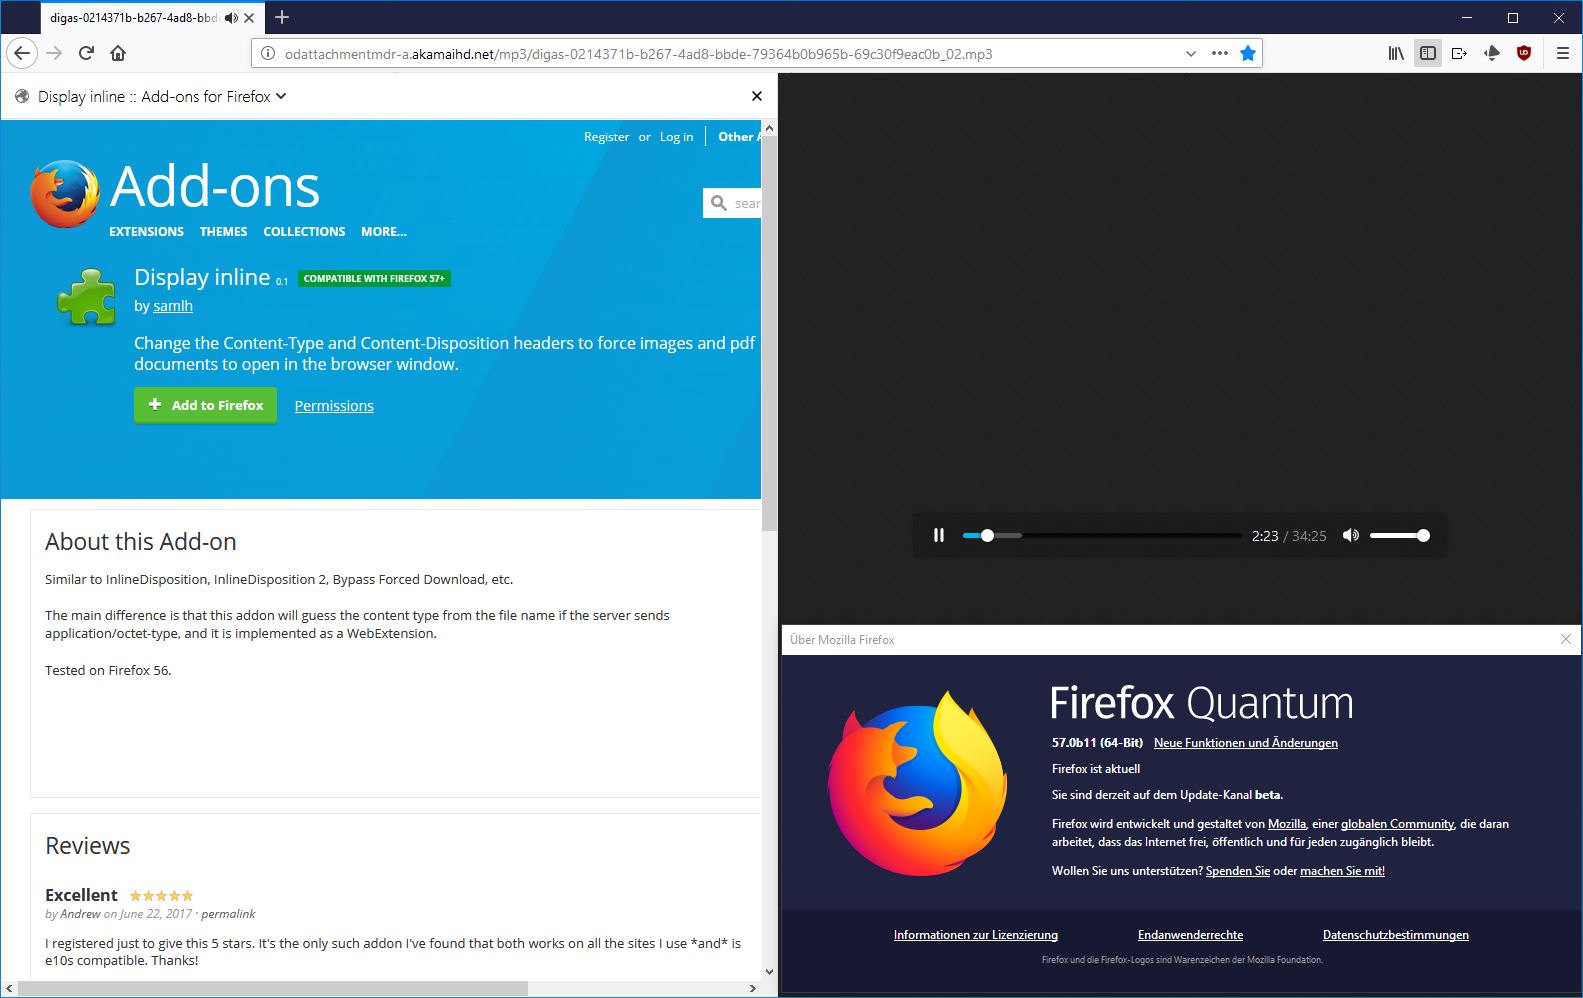Show site information for the mp3 URL

tap(268, 54)
